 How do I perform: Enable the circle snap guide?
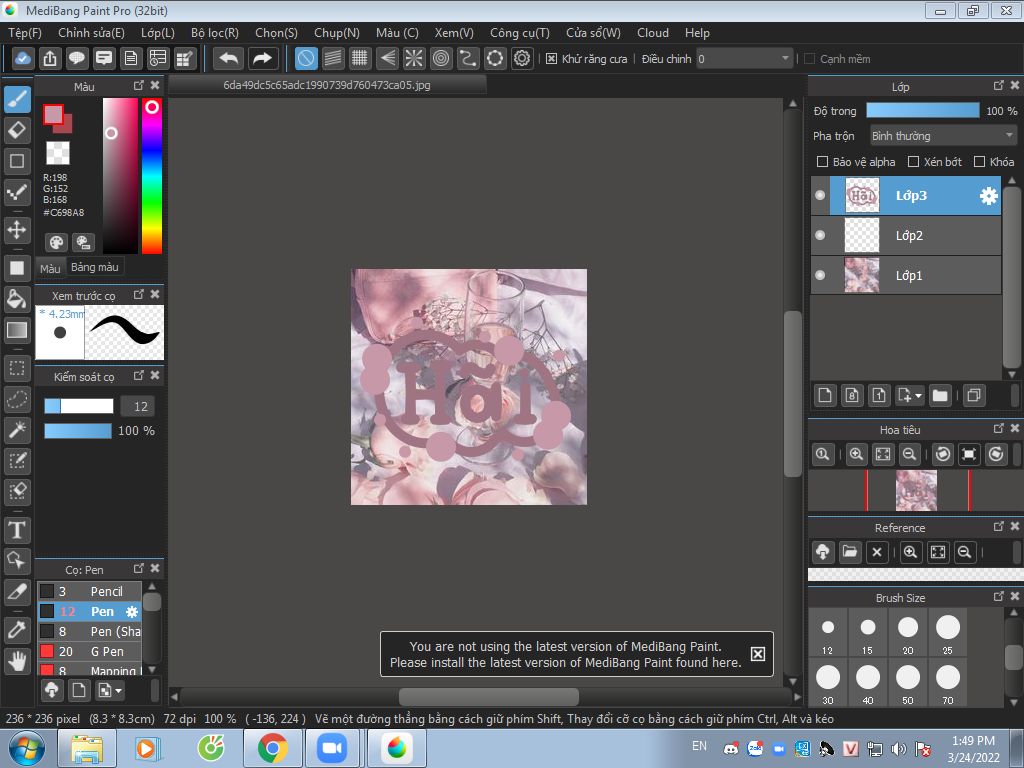tap(441, 59)
